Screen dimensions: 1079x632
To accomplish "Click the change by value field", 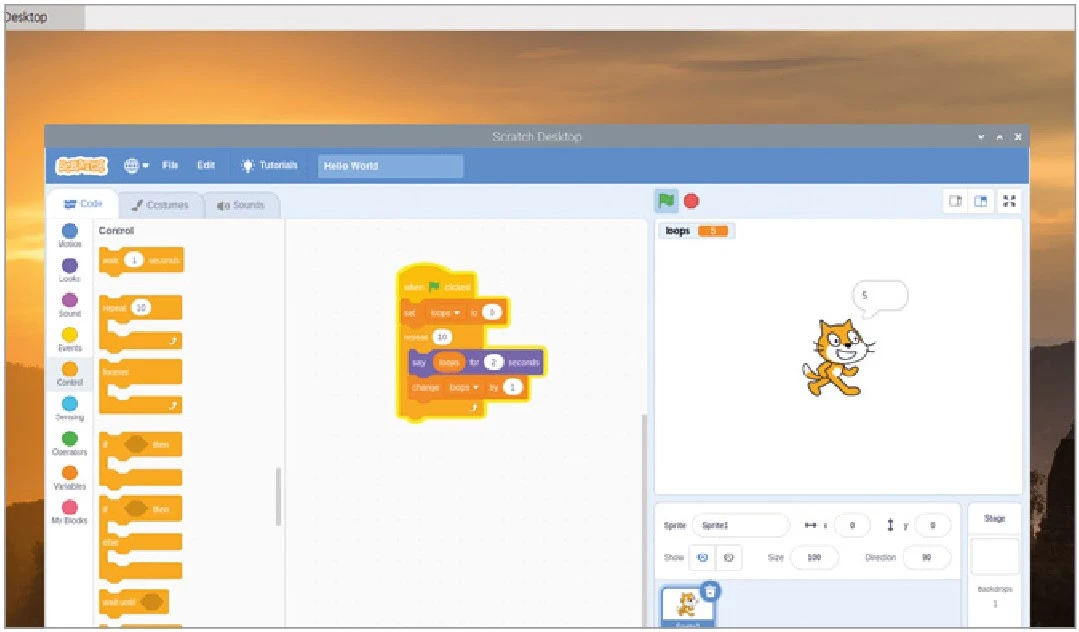I will tap(512, 388).
